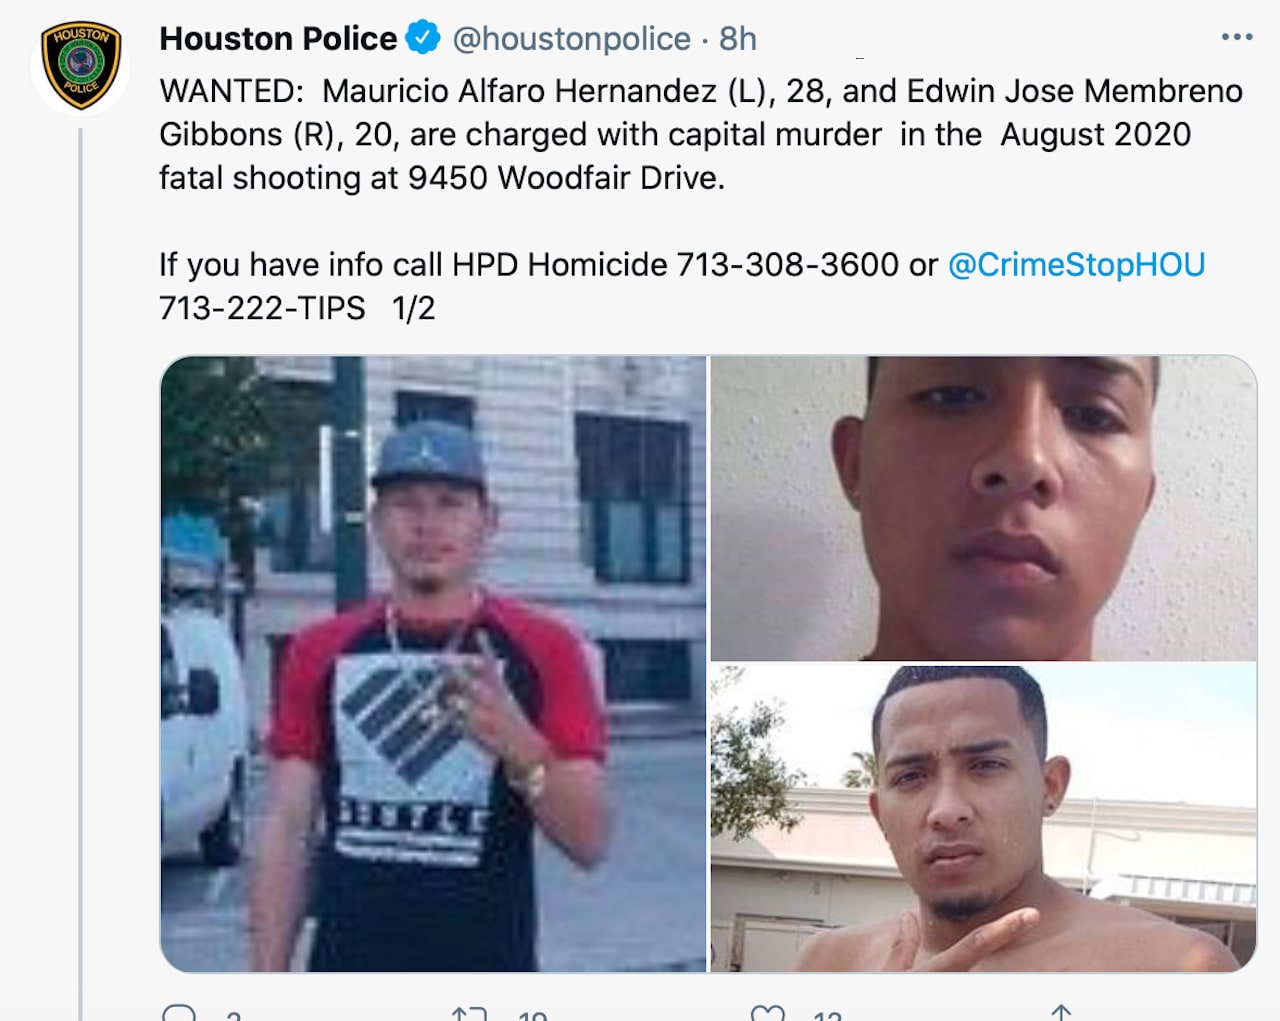Click the Houston Police display name
Image resolution: width=1280 pixels, height=1021 pixels.
click(278, 39)
